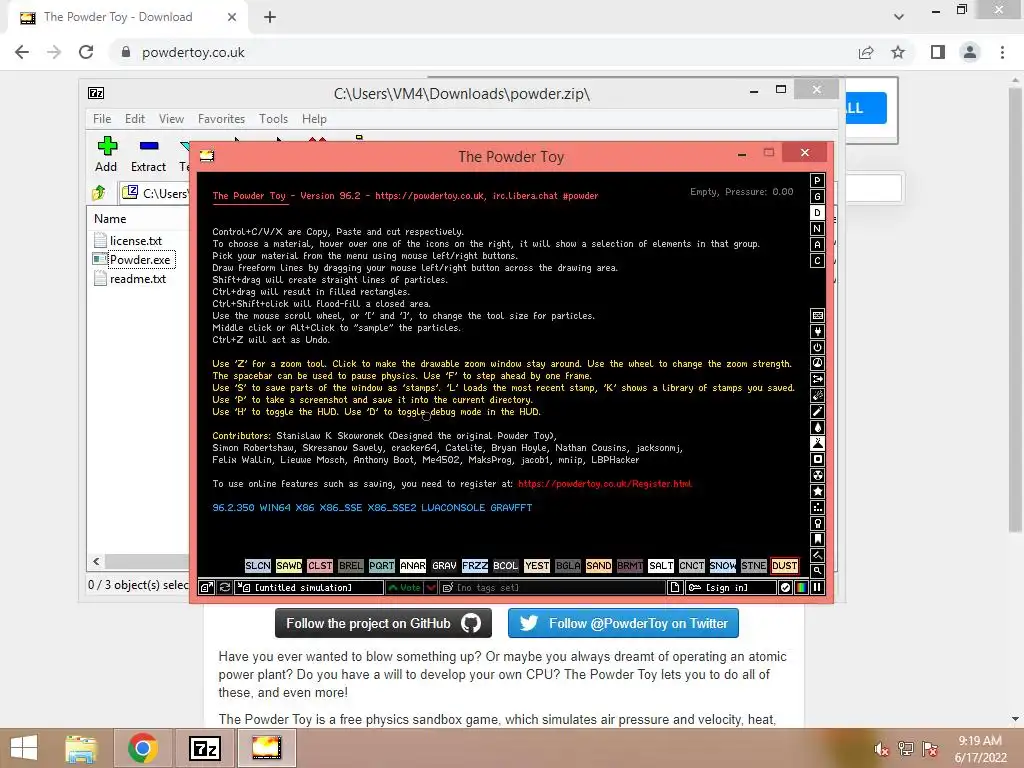Click the open simulation browser icon

click(x=206, y=588)
